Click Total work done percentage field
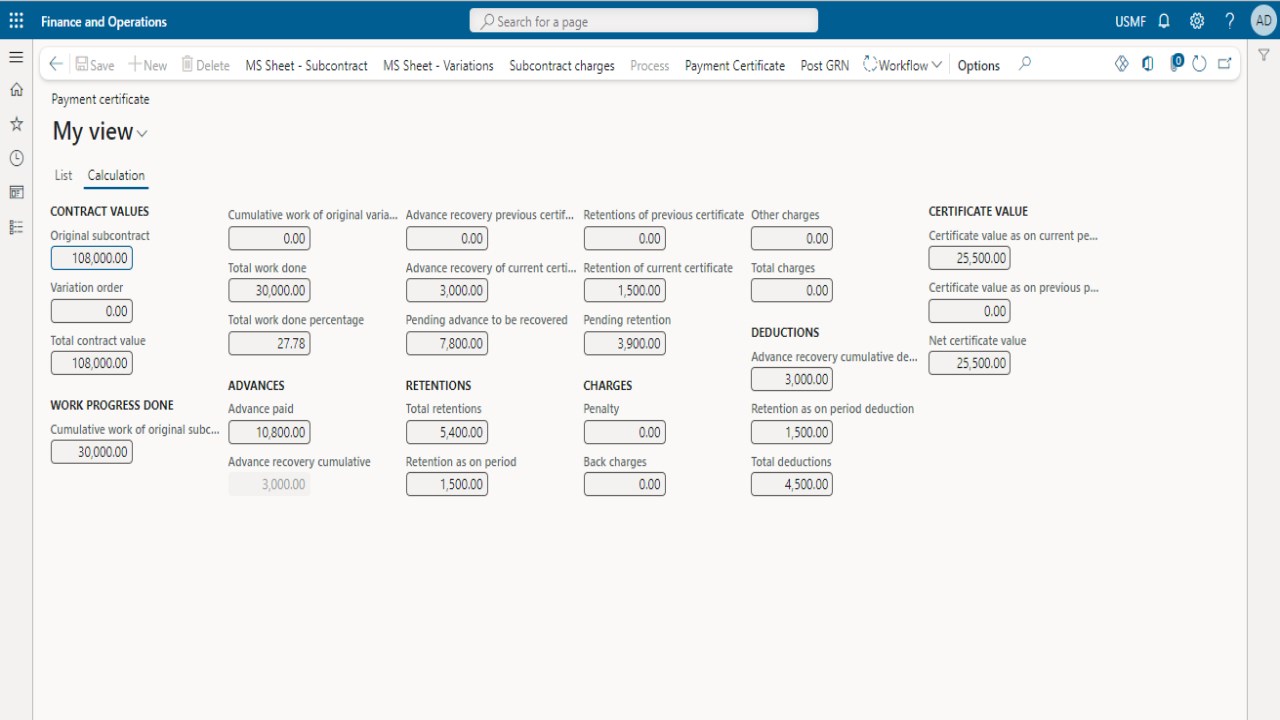Image resolution: width=1280 pixels, height=720 pixels. tap(269, 343)
